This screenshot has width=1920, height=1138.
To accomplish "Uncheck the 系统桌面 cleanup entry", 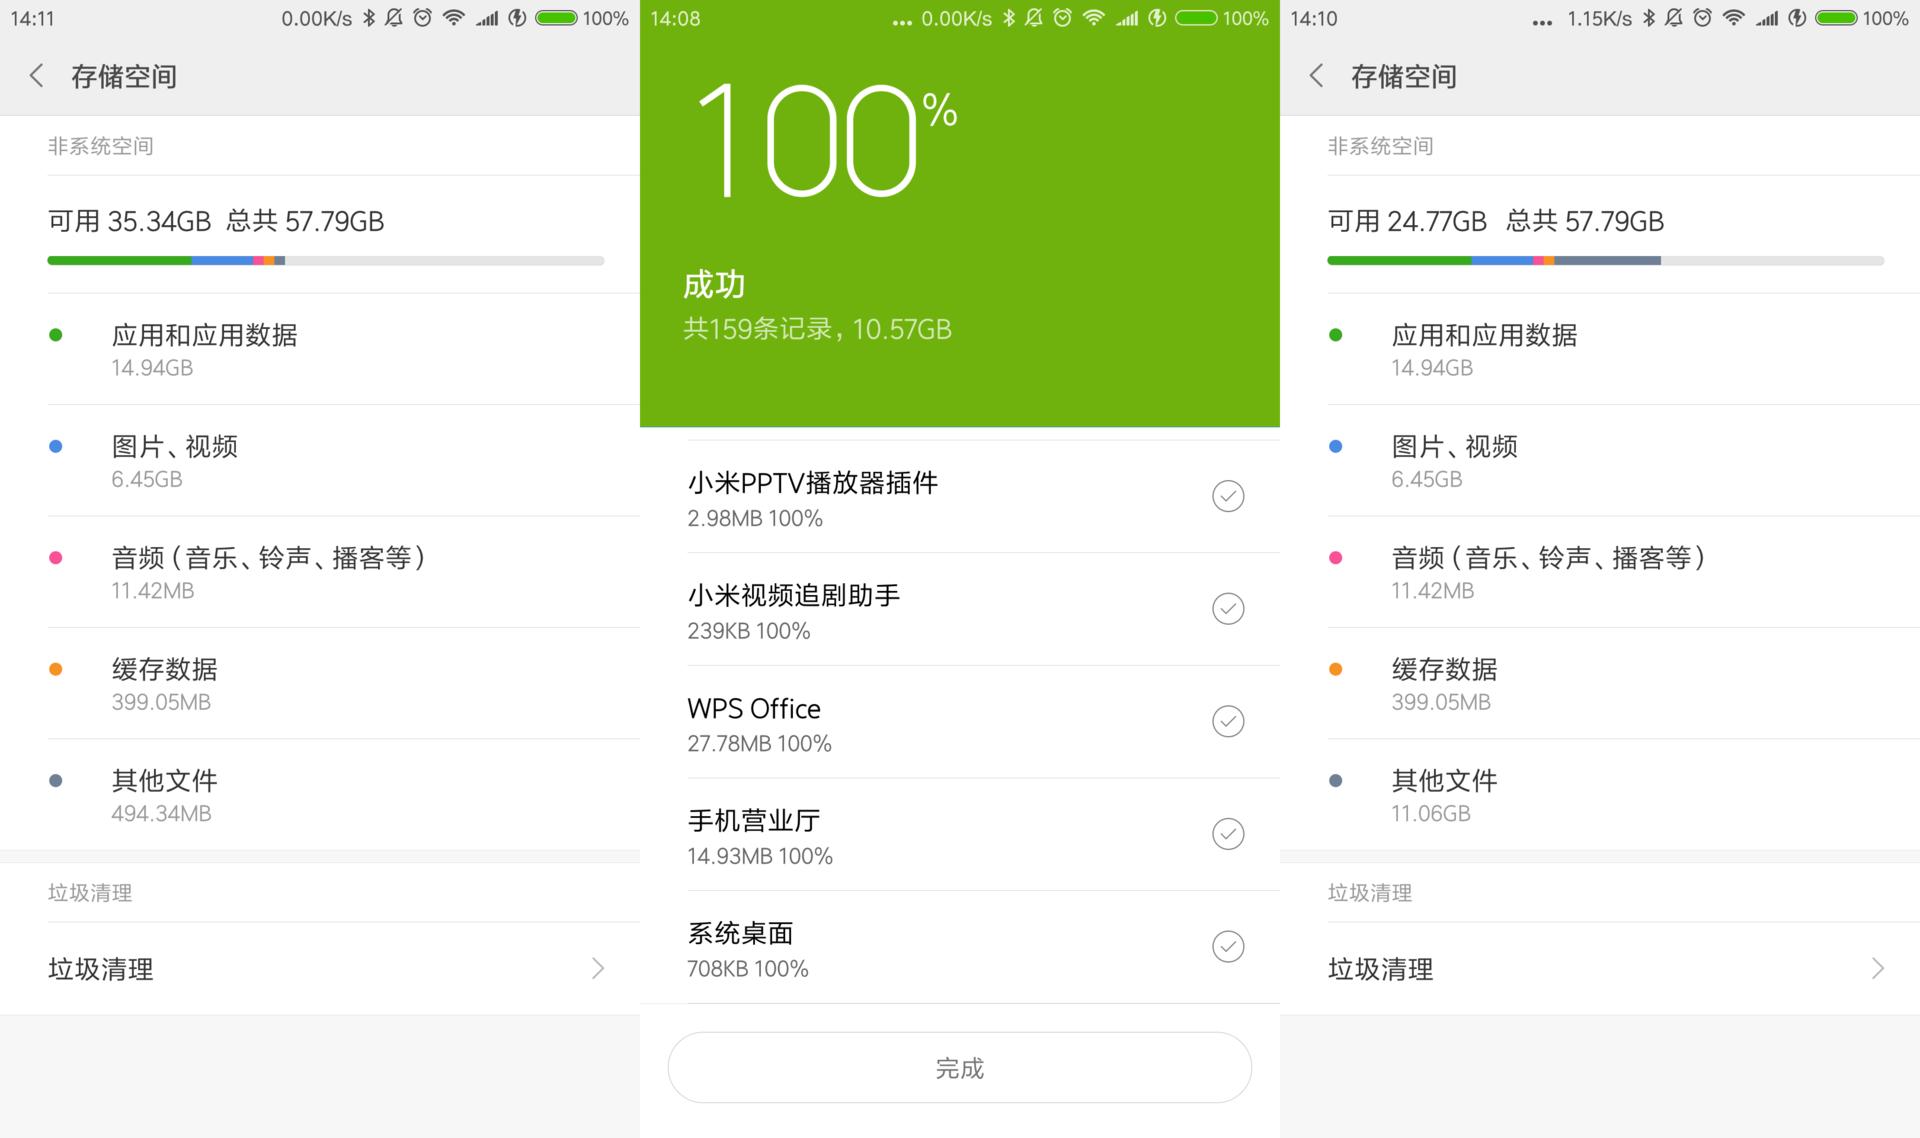I will click(1228, 946).
